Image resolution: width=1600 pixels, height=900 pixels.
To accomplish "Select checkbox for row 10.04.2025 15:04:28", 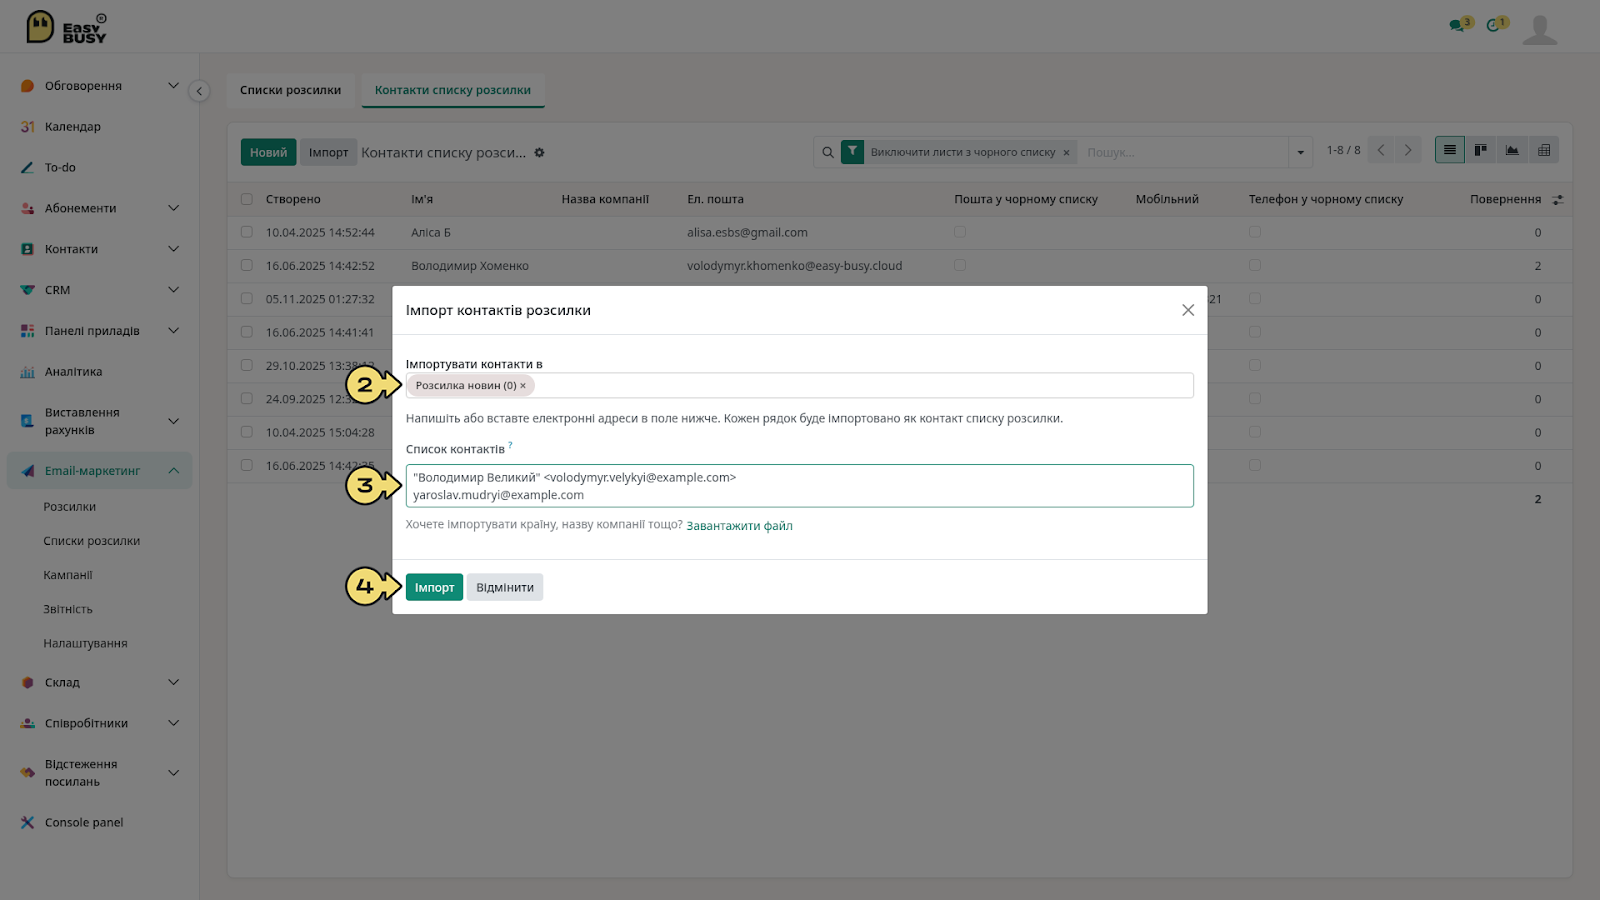I will [x=247, y=432].
